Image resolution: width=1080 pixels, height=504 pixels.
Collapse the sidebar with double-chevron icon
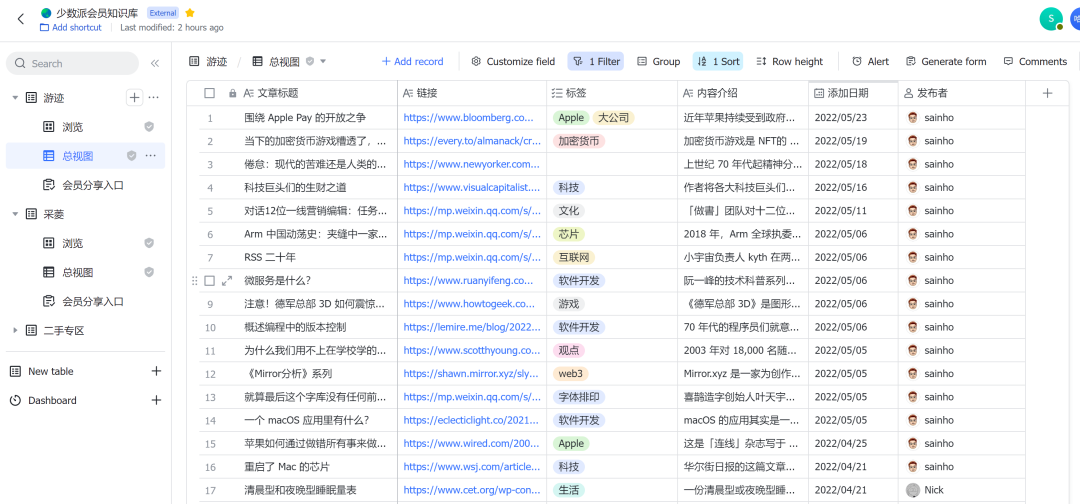coord(155,63)
